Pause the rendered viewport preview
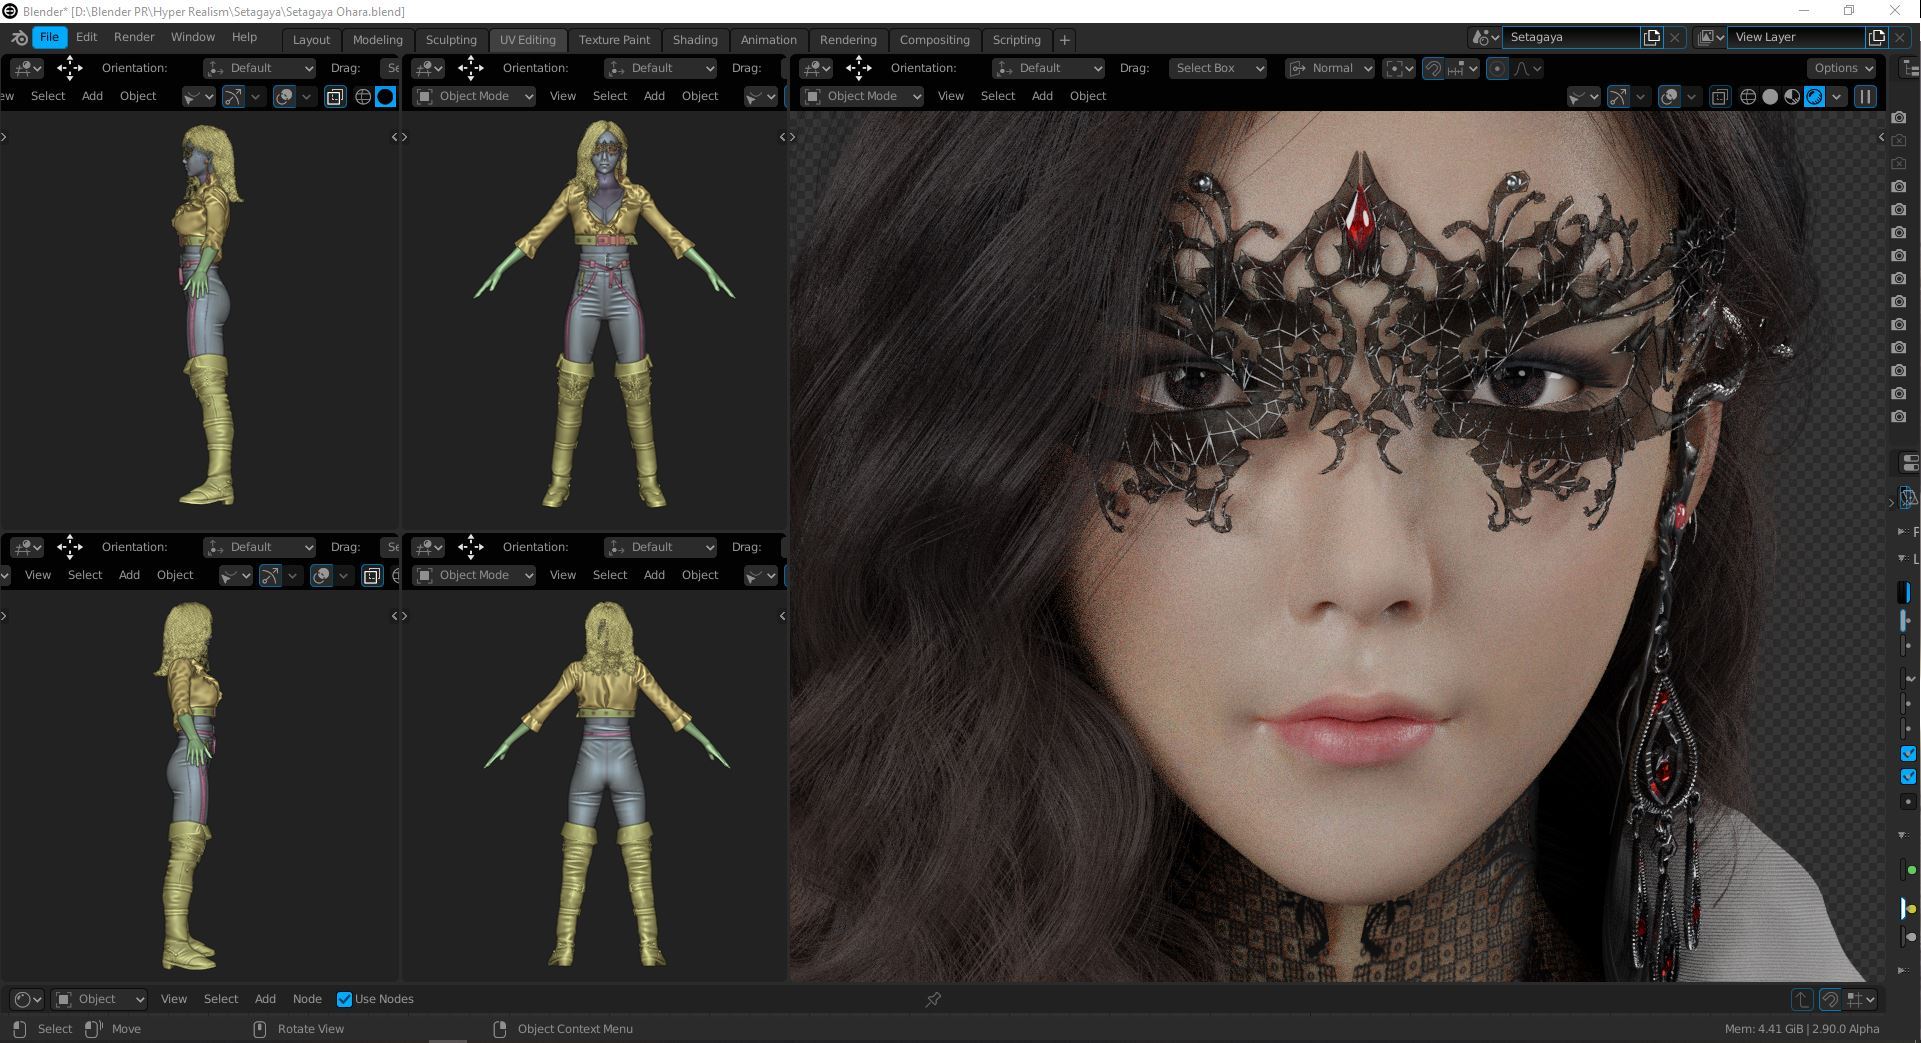Image resolution: width=1921 pixels, height=1043 pixels. (x=1865, y=97)
